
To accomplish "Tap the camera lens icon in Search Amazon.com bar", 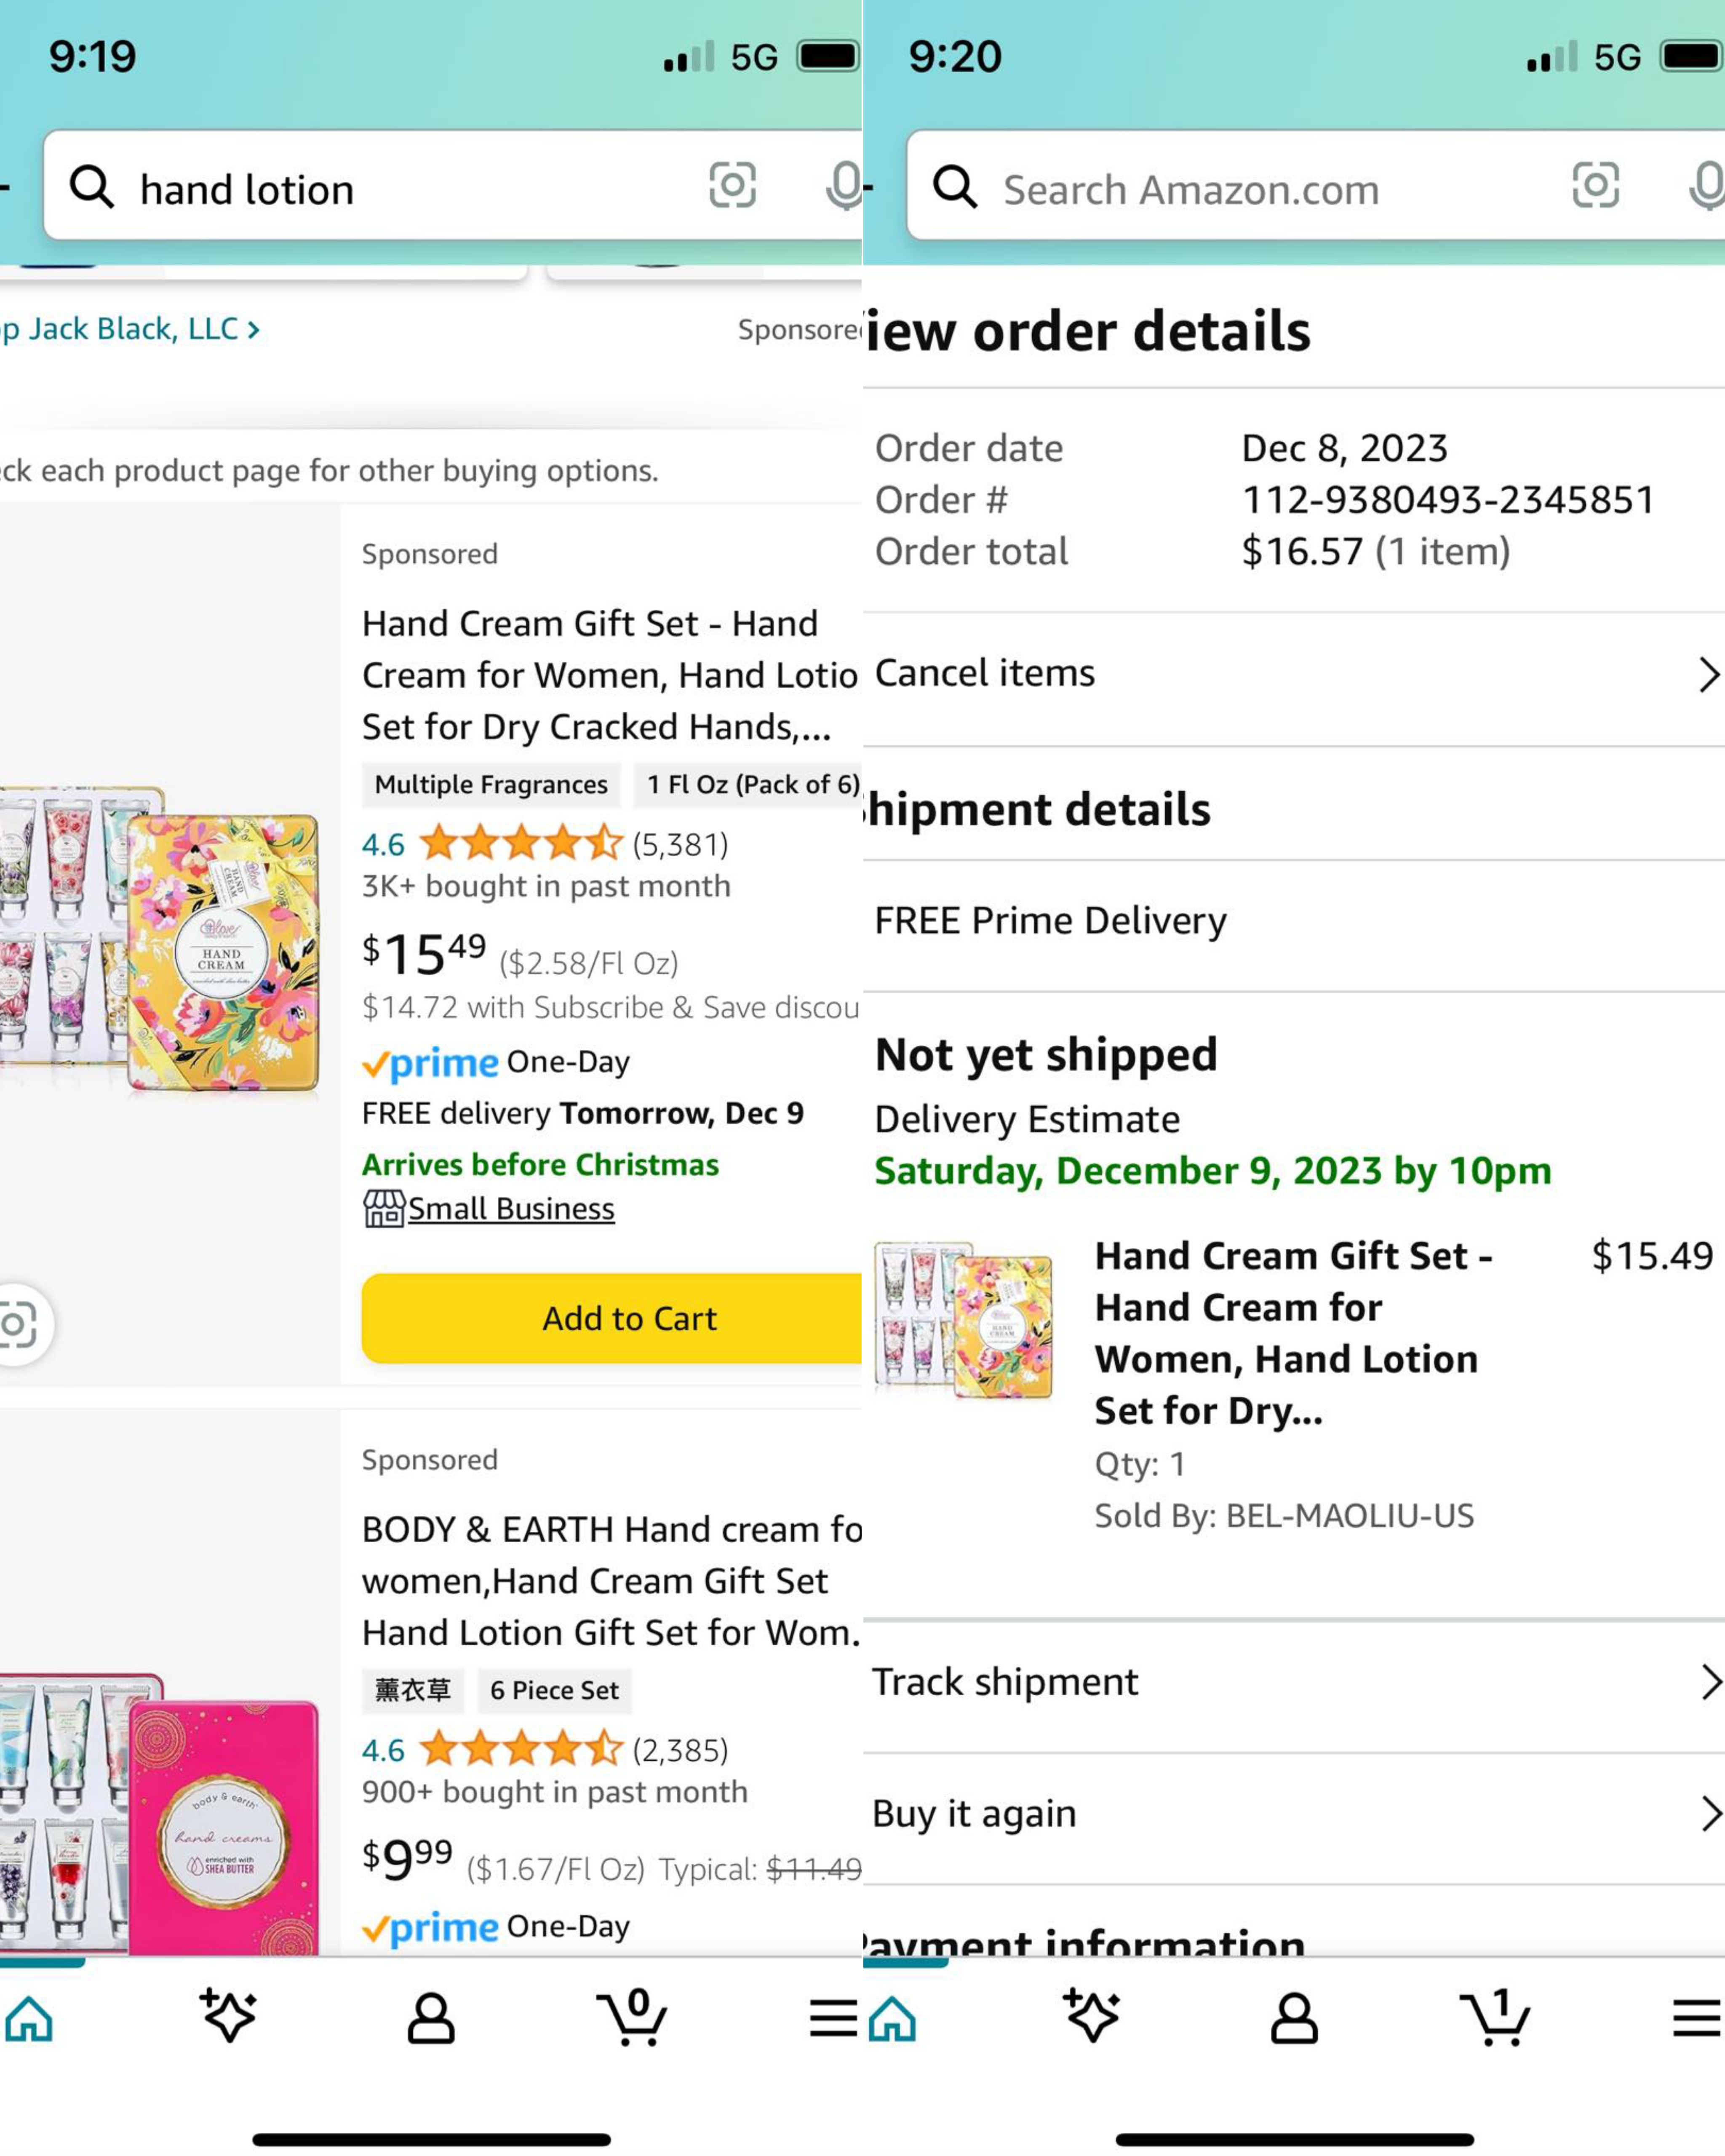I will 1595,186.
